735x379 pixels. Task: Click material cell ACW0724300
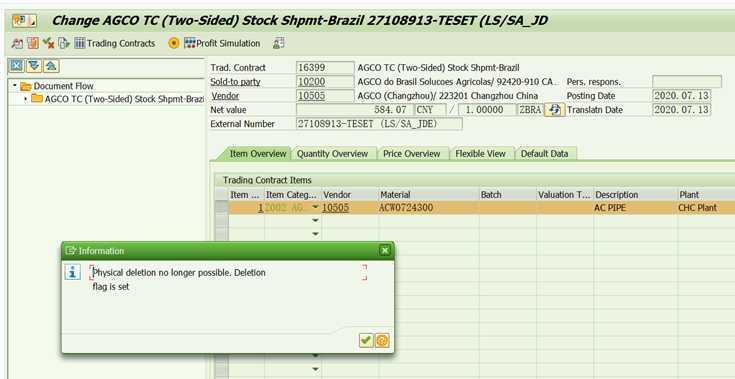[x=428, y=208]
